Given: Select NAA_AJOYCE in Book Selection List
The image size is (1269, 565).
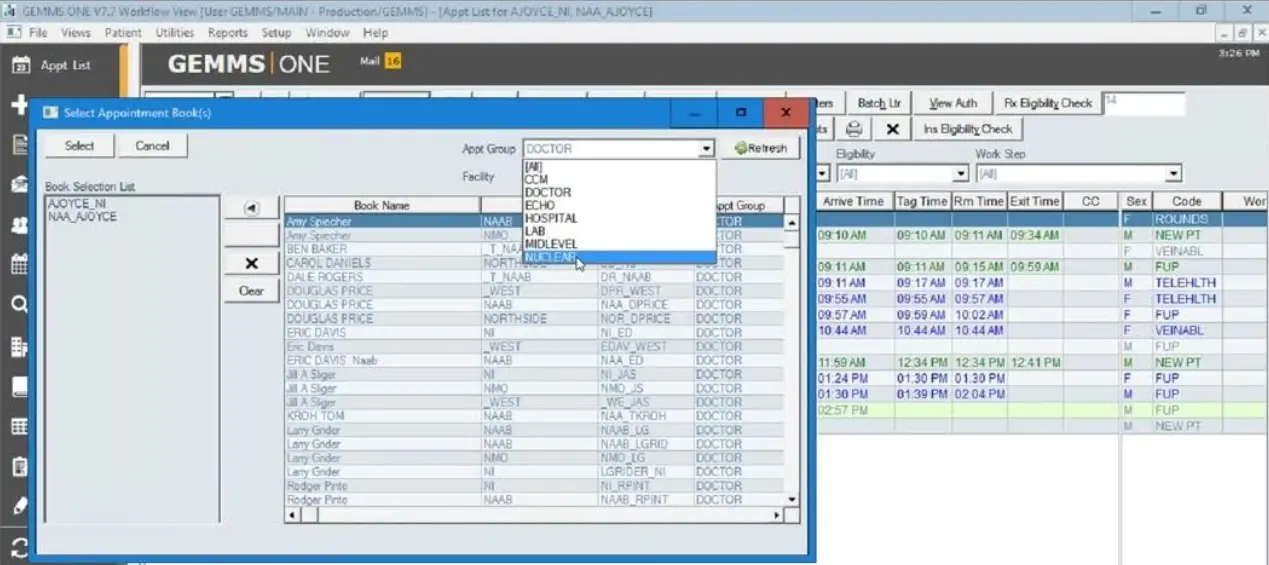Looking at the screenshot, I should tap(82, 216).
